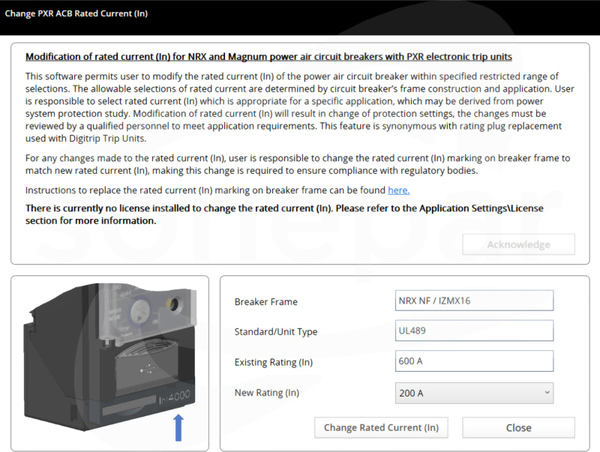Click the 'Breaker Frame' label
This screenshot has height=452, width=600.
(266, 302)
